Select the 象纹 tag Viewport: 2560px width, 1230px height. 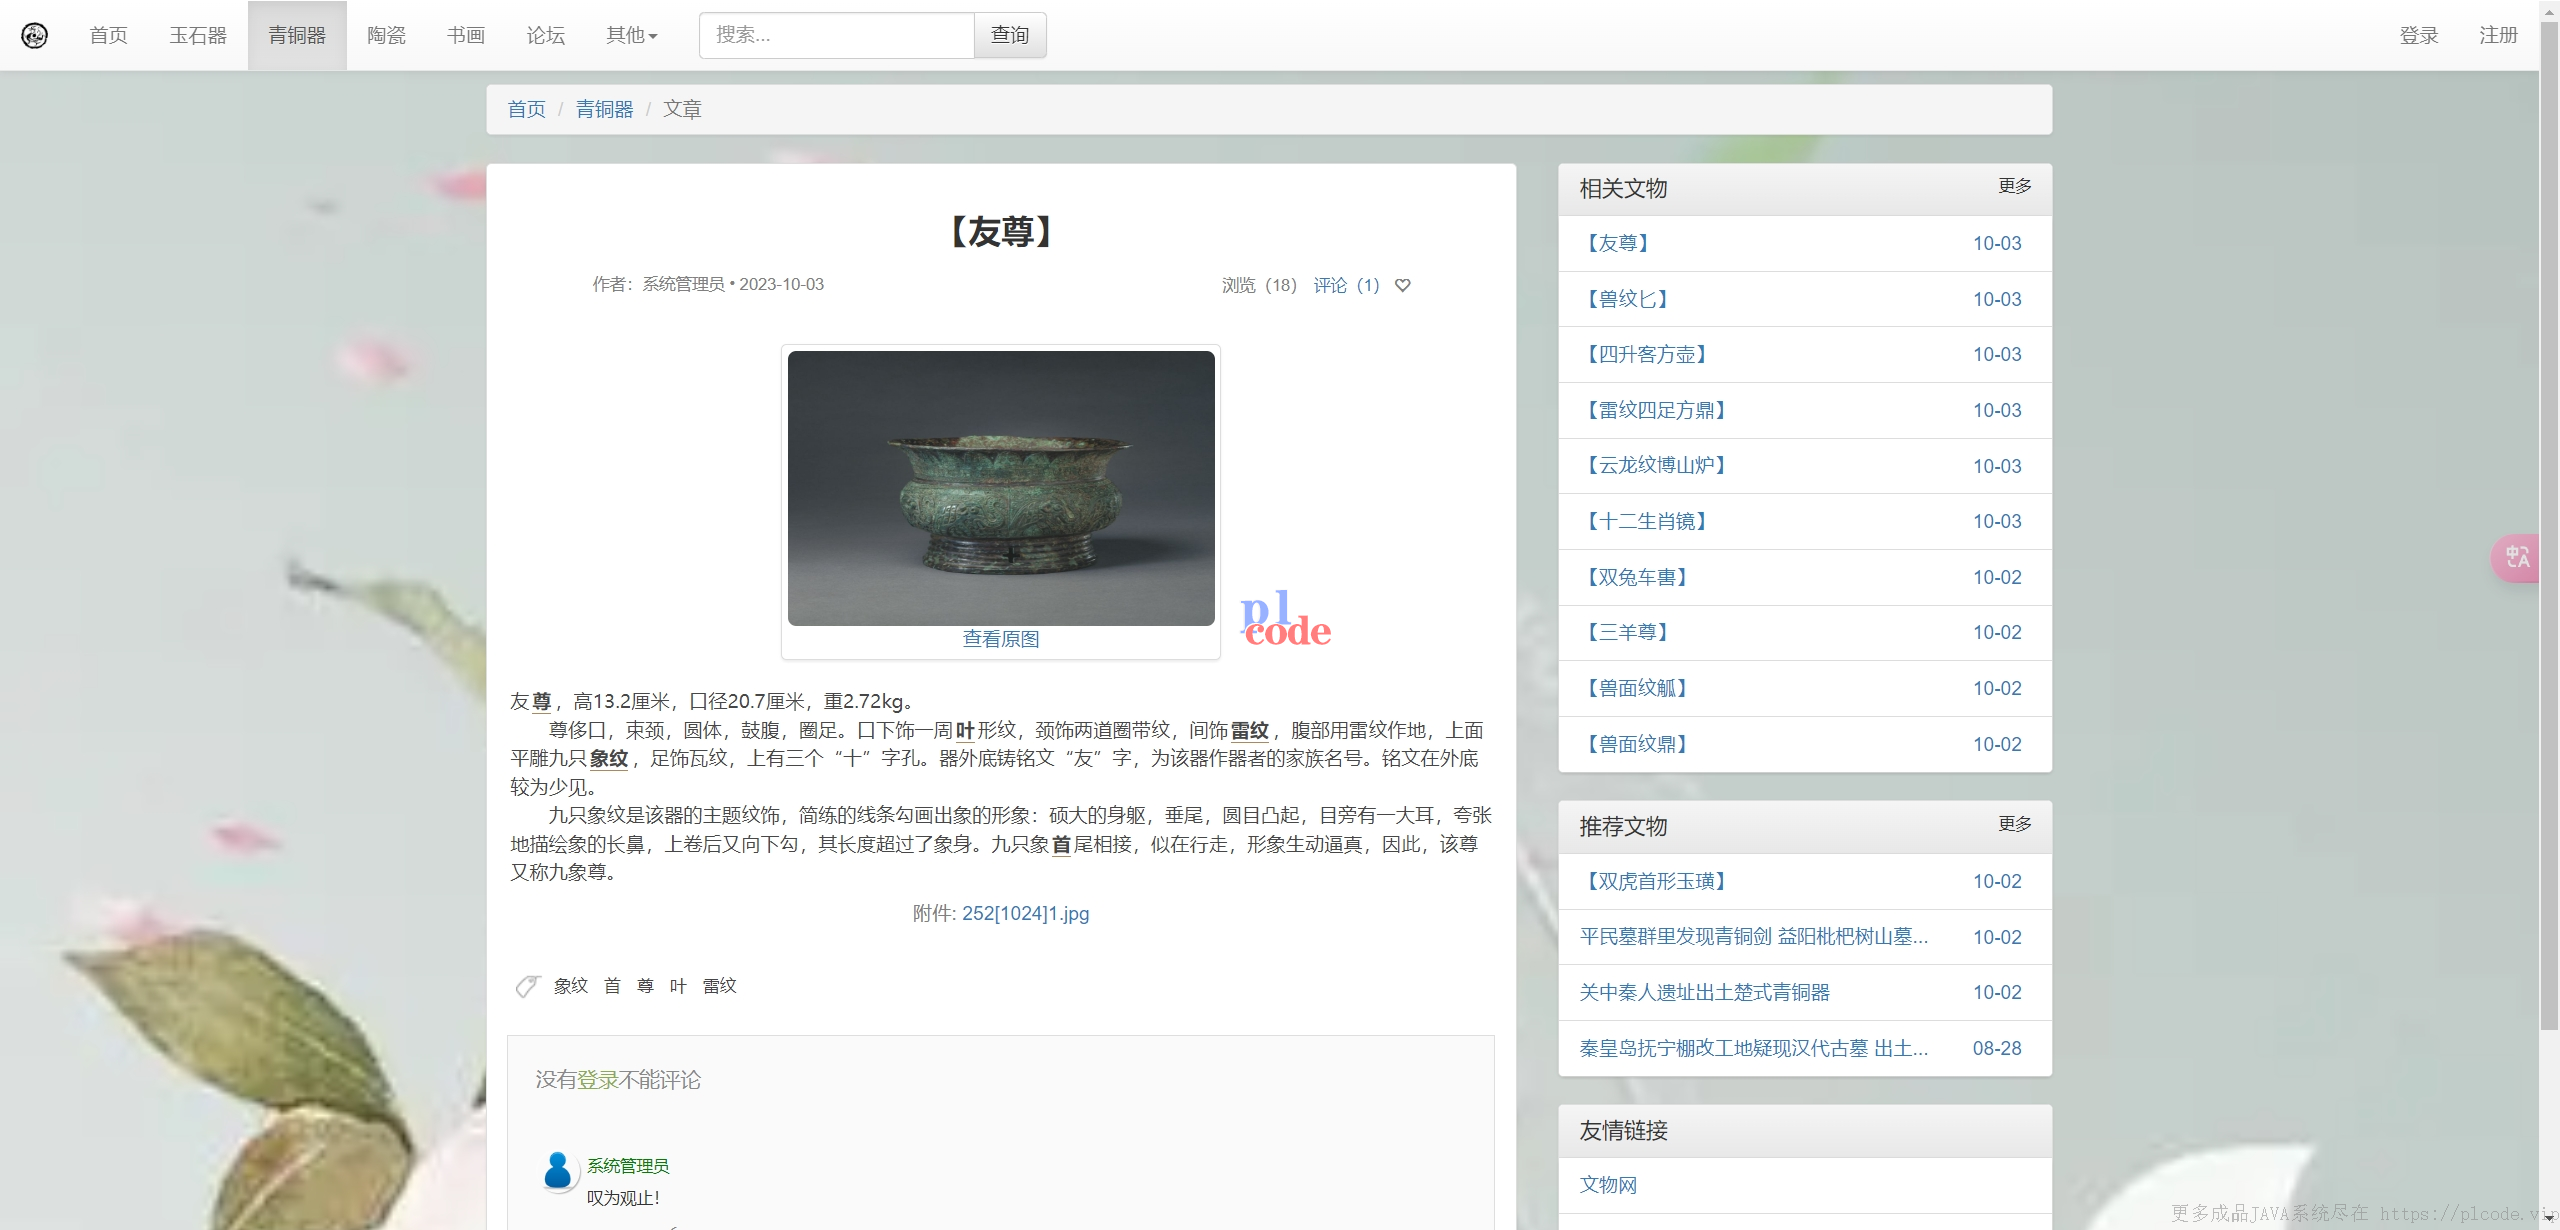tap(571, 986)
